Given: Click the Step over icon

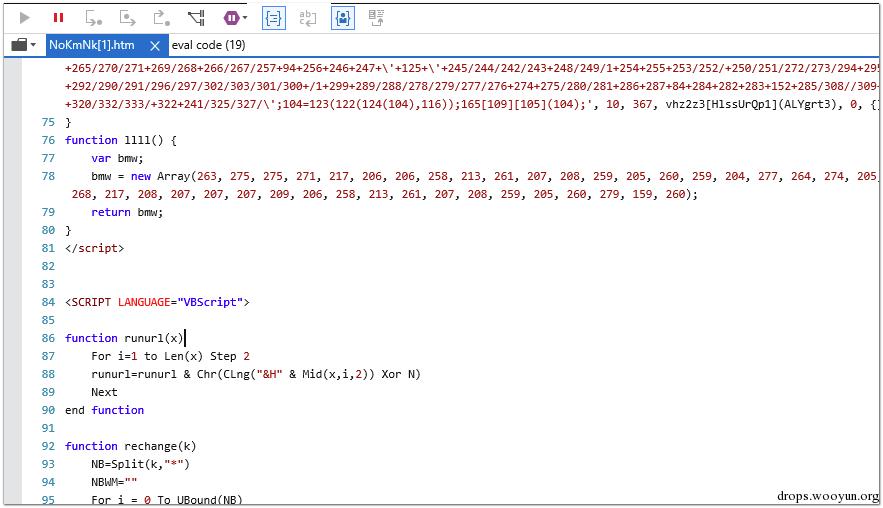Looking at the screenshot, I should (127, 18).
